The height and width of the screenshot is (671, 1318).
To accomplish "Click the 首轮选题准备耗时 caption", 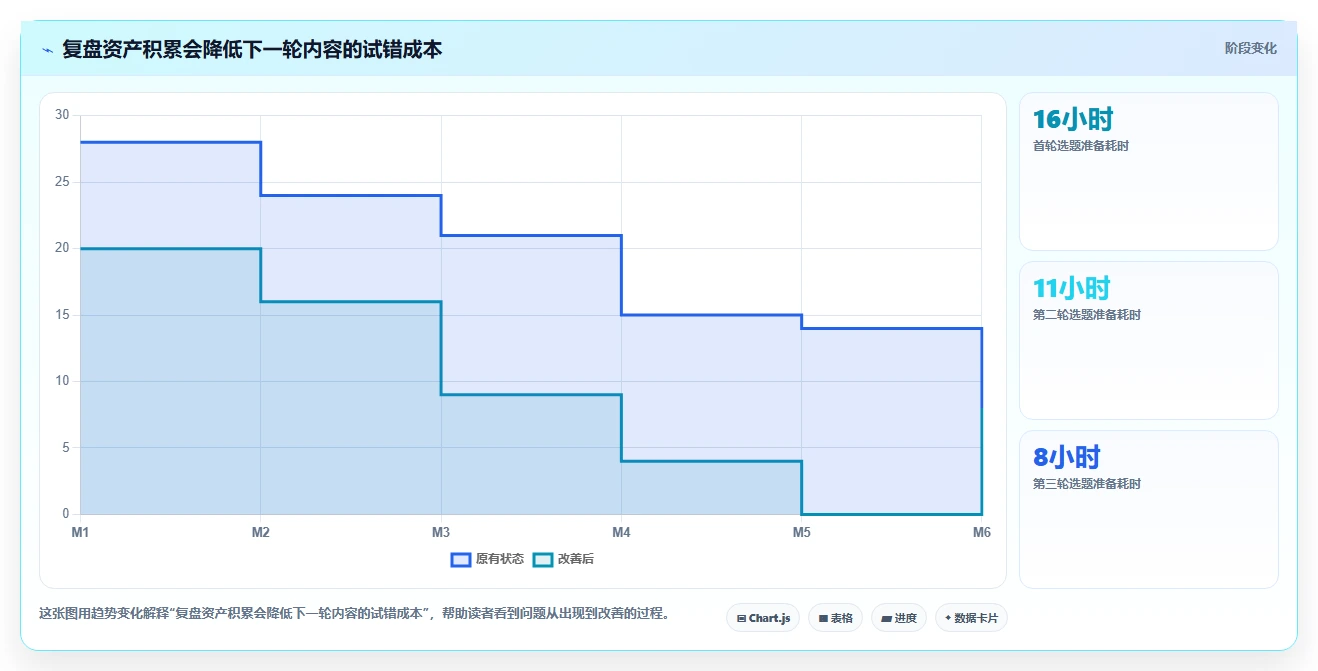I will click(x=1081, y=146).
